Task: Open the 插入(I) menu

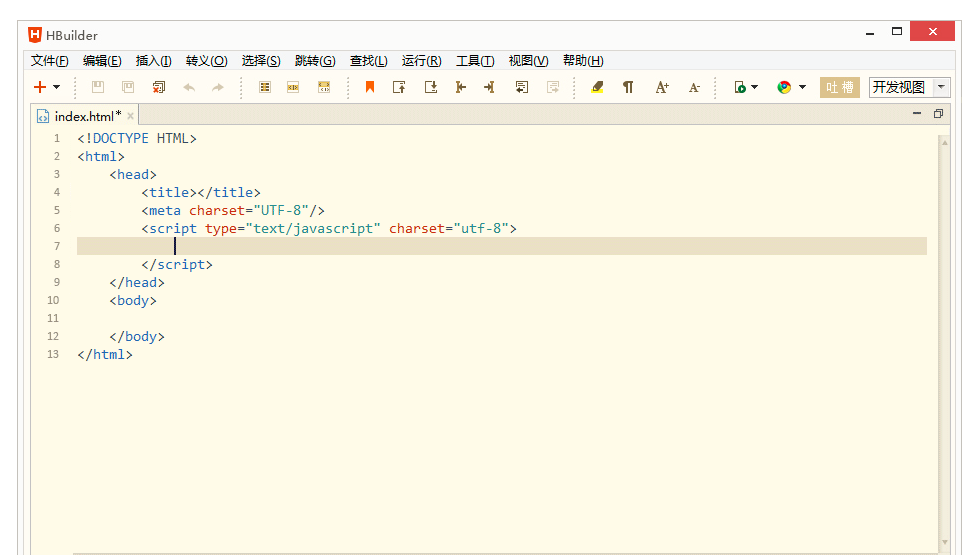Action: coord(154,61)
